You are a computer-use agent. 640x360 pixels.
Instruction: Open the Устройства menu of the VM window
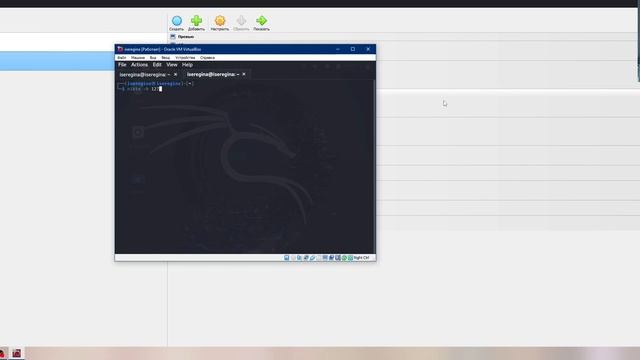(185, 58)
